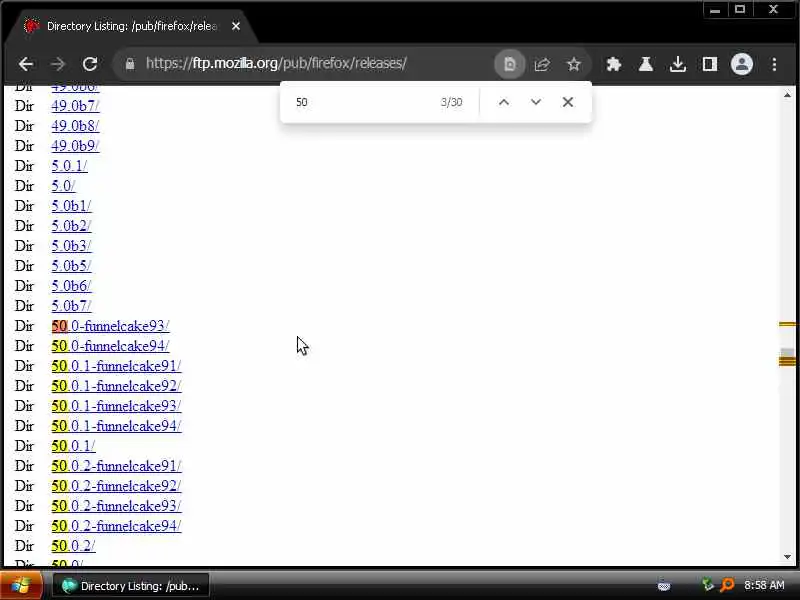800x600 pixels.
Task: Open the 50.0.2-funnelcake93/ link
Action: click(116, 506)
